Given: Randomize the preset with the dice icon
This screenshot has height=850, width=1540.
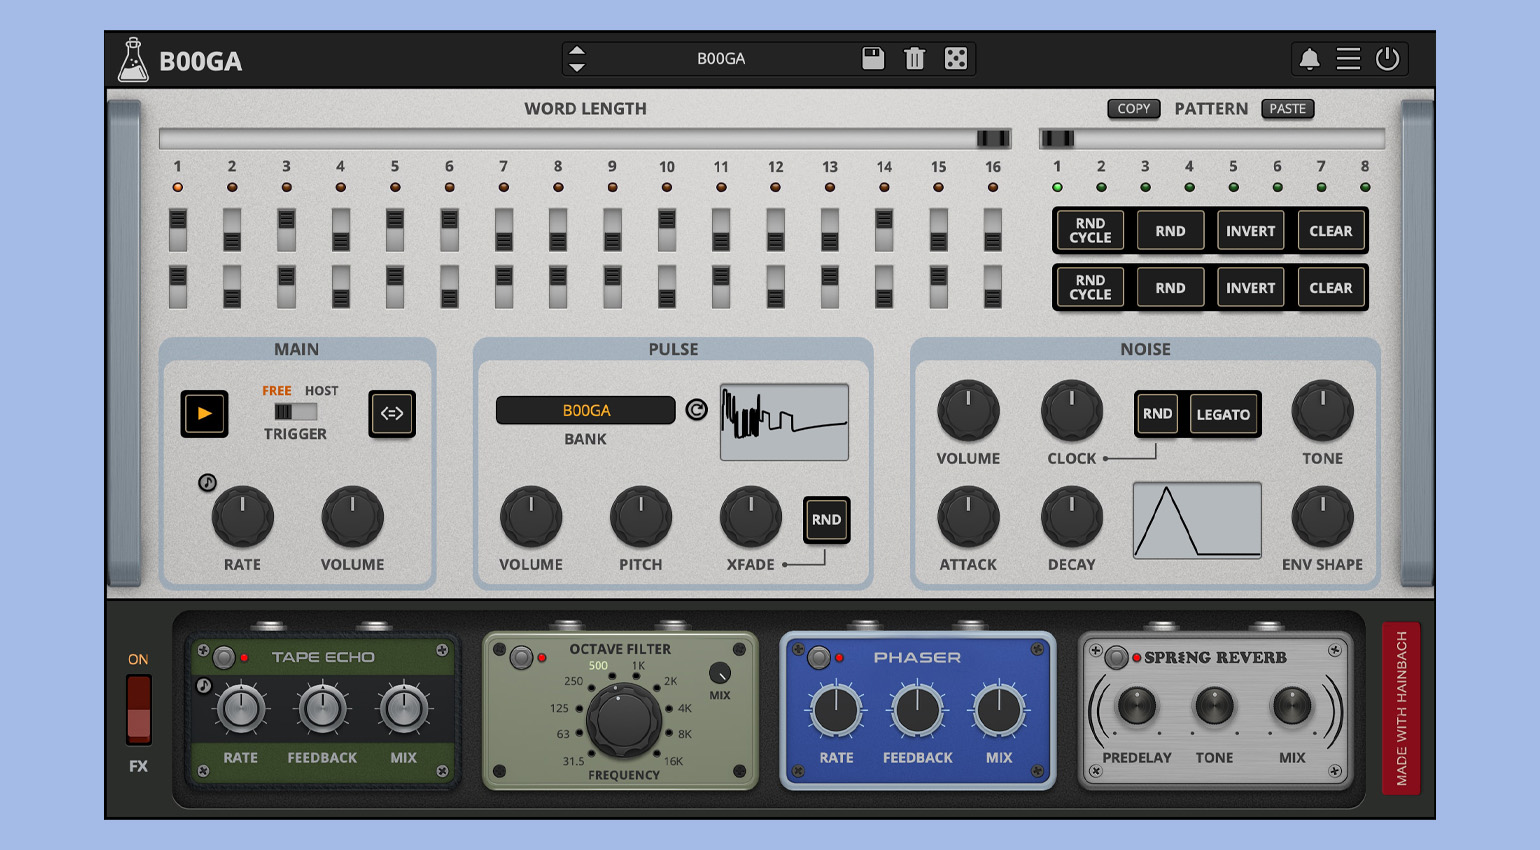Looking at the screenshot, I should [x=956, y=59].
